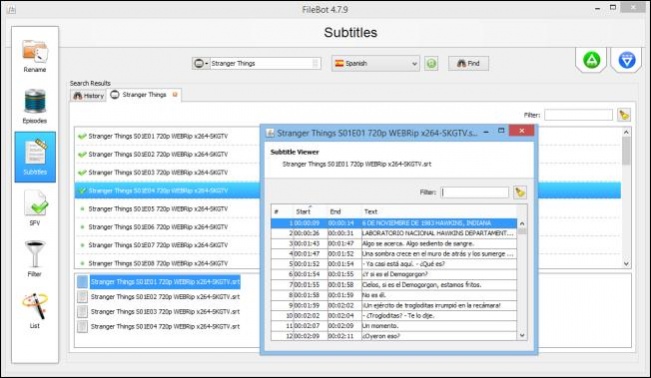Select subtitle row 'Una sombra crece'

(x=394, y=254)
